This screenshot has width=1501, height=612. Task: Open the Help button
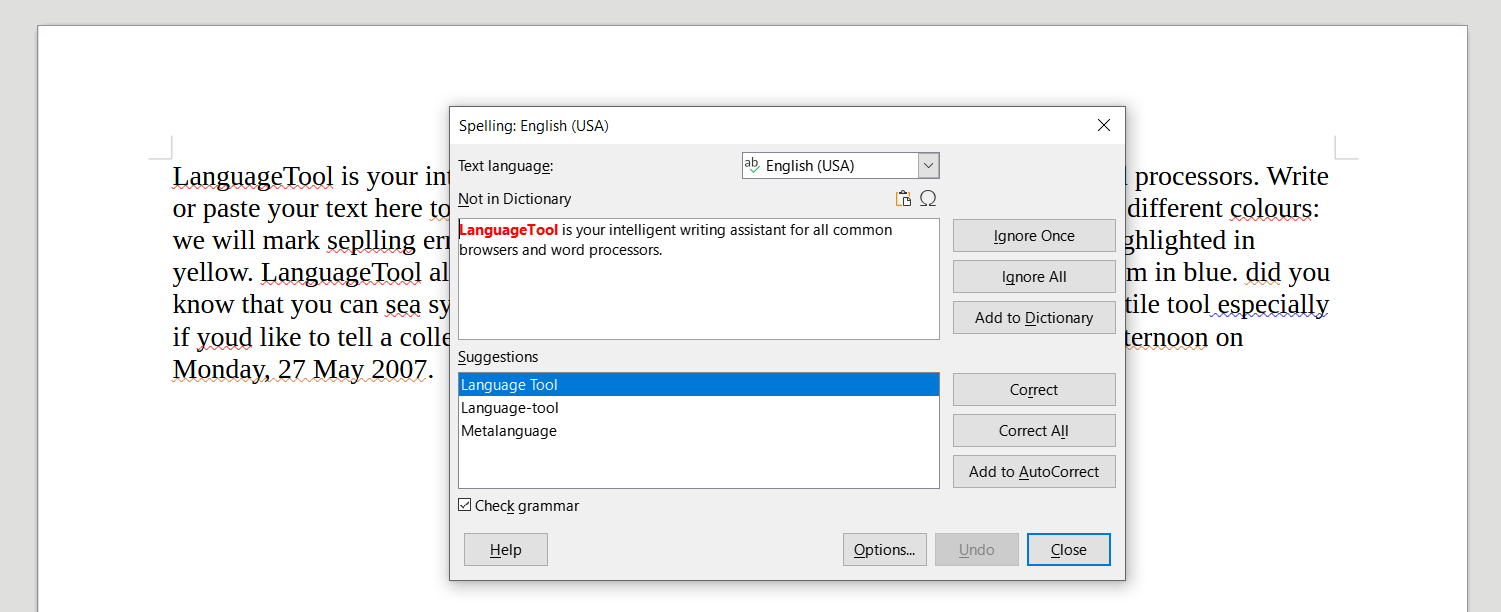pos(506,549)
